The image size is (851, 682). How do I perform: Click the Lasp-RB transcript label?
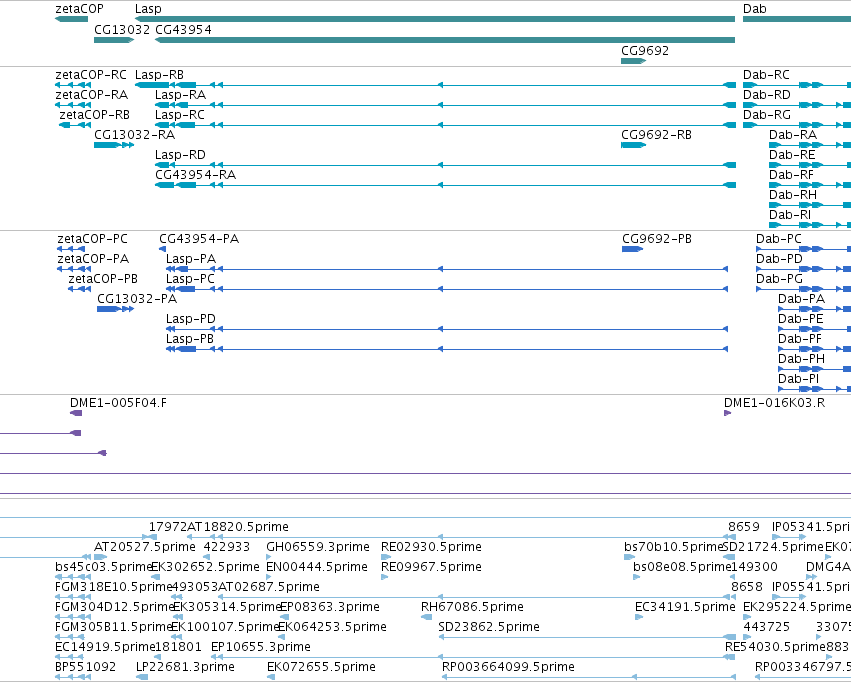tap(159, 74)
